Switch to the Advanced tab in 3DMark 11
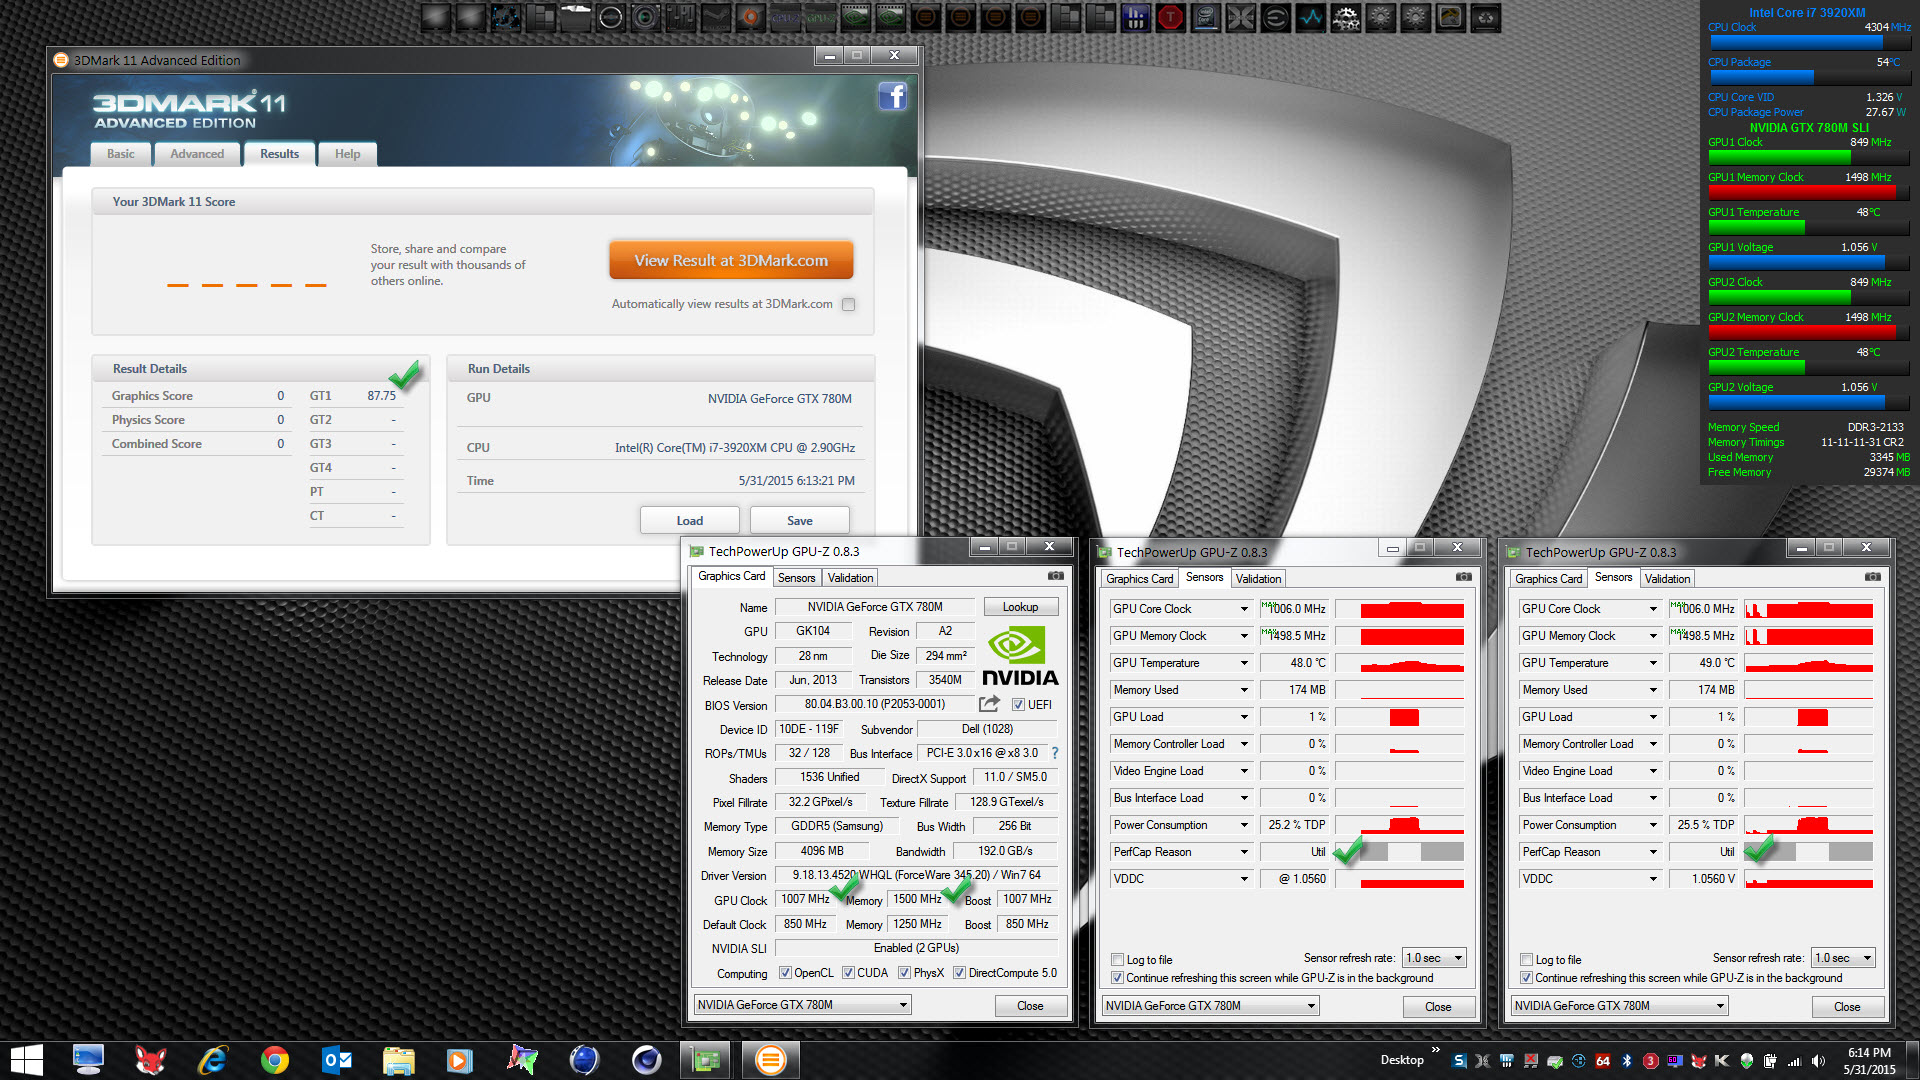Screen dimensions: 1920x1080 pos(197,154)
